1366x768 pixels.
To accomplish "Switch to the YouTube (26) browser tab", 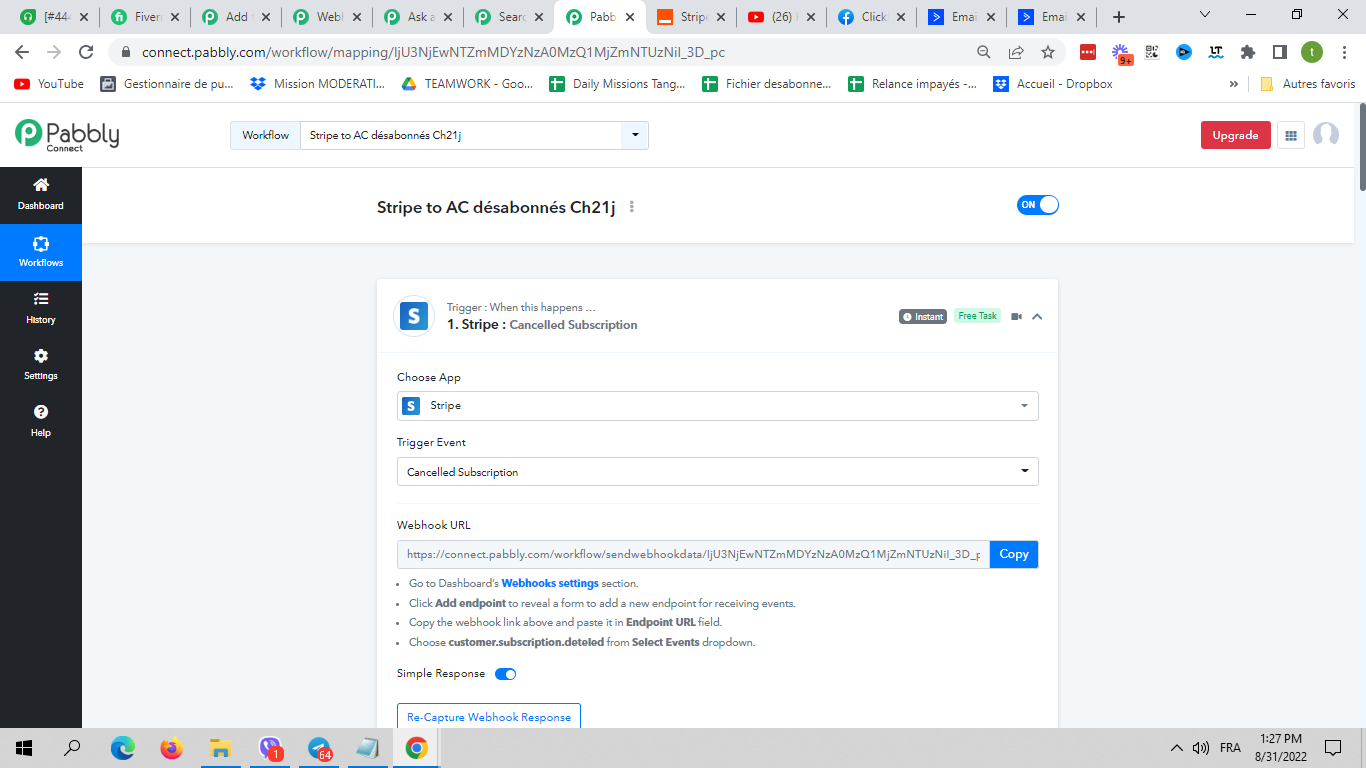I will (x=780, y=17).
